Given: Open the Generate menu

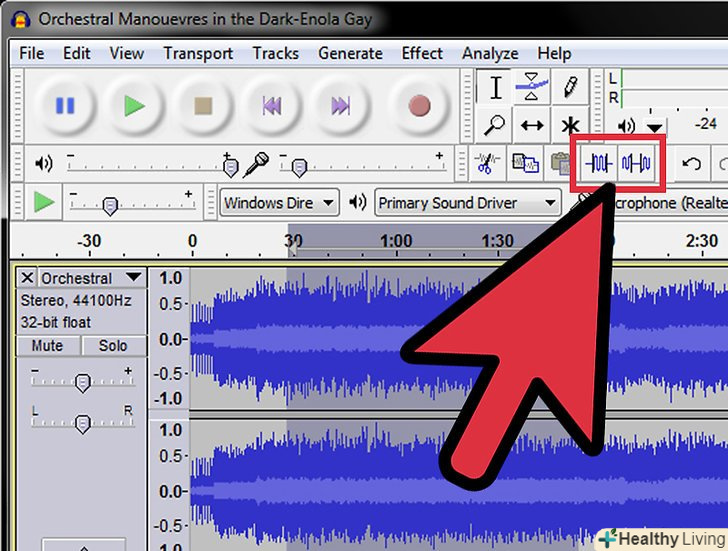Looking at the screenshot, I should (351, 53).
